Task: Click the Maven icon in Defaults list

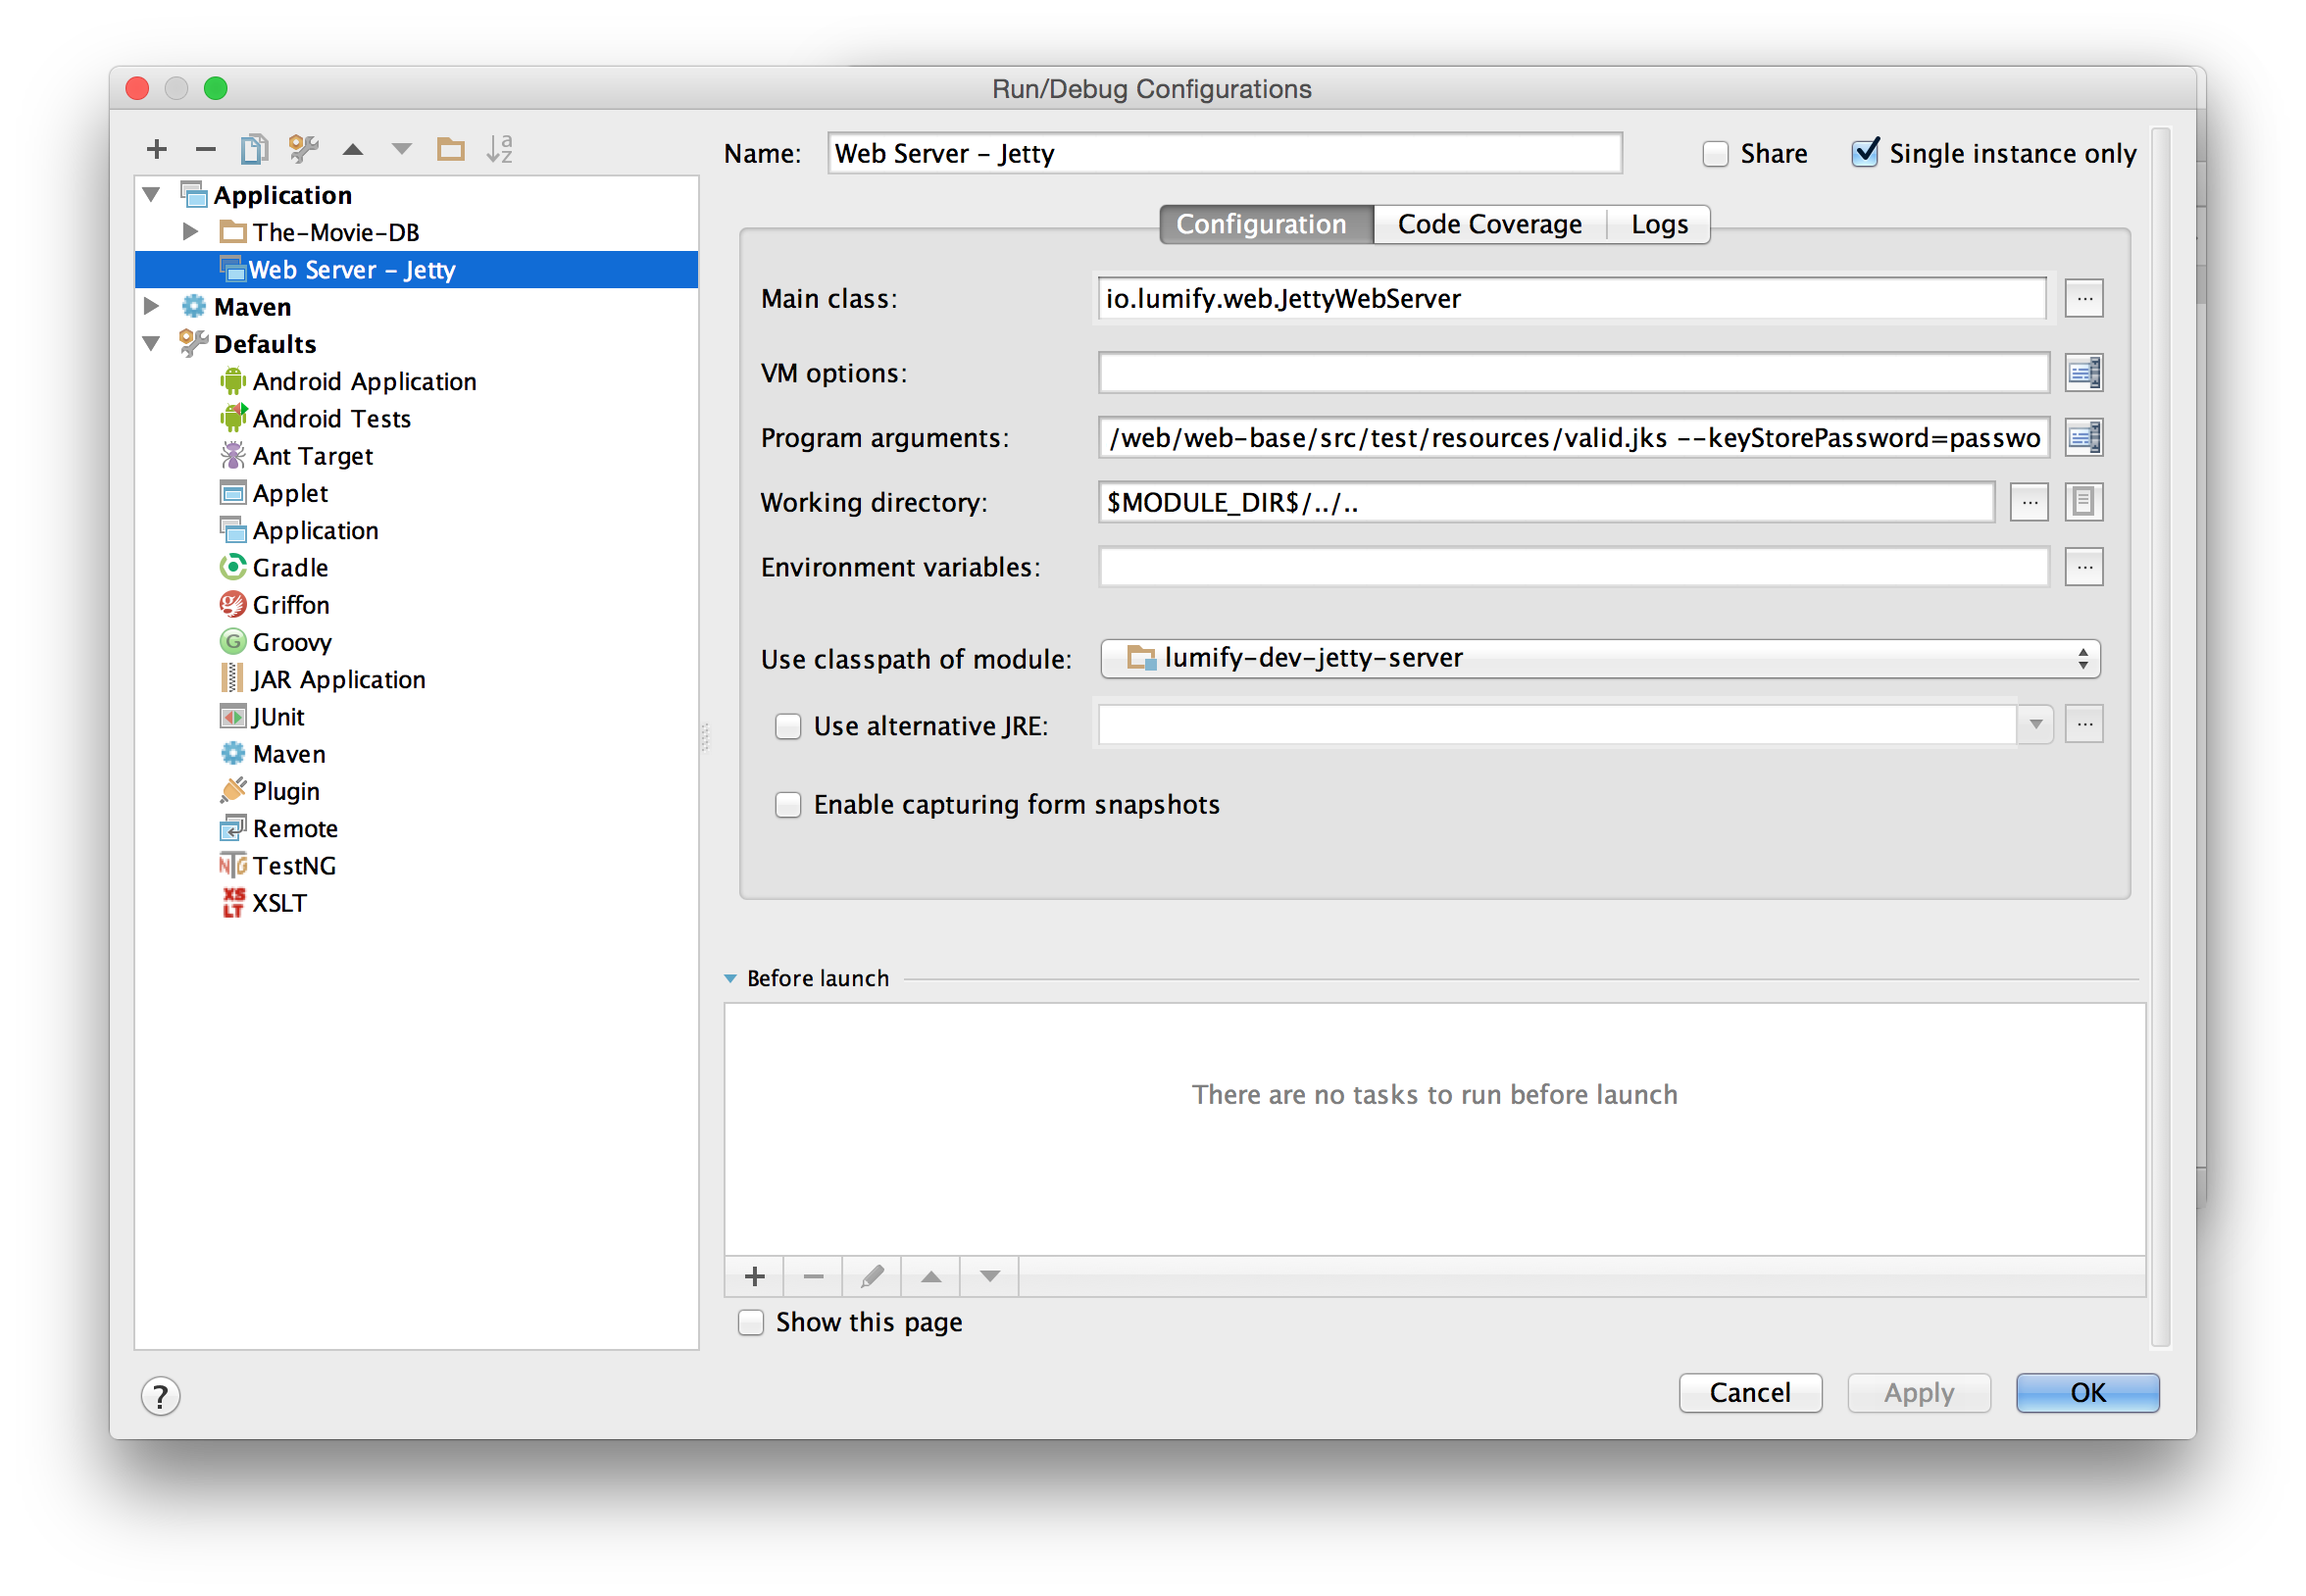Action: pyautogui.click(x=233, y=753)
